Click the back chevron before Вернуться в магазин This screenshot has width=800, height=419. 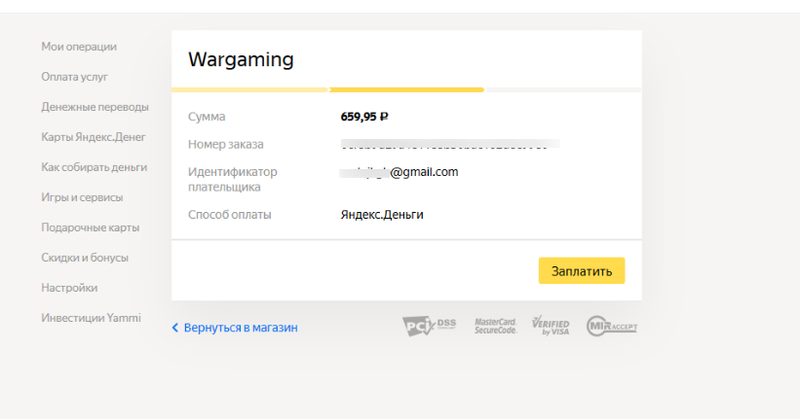175,328
